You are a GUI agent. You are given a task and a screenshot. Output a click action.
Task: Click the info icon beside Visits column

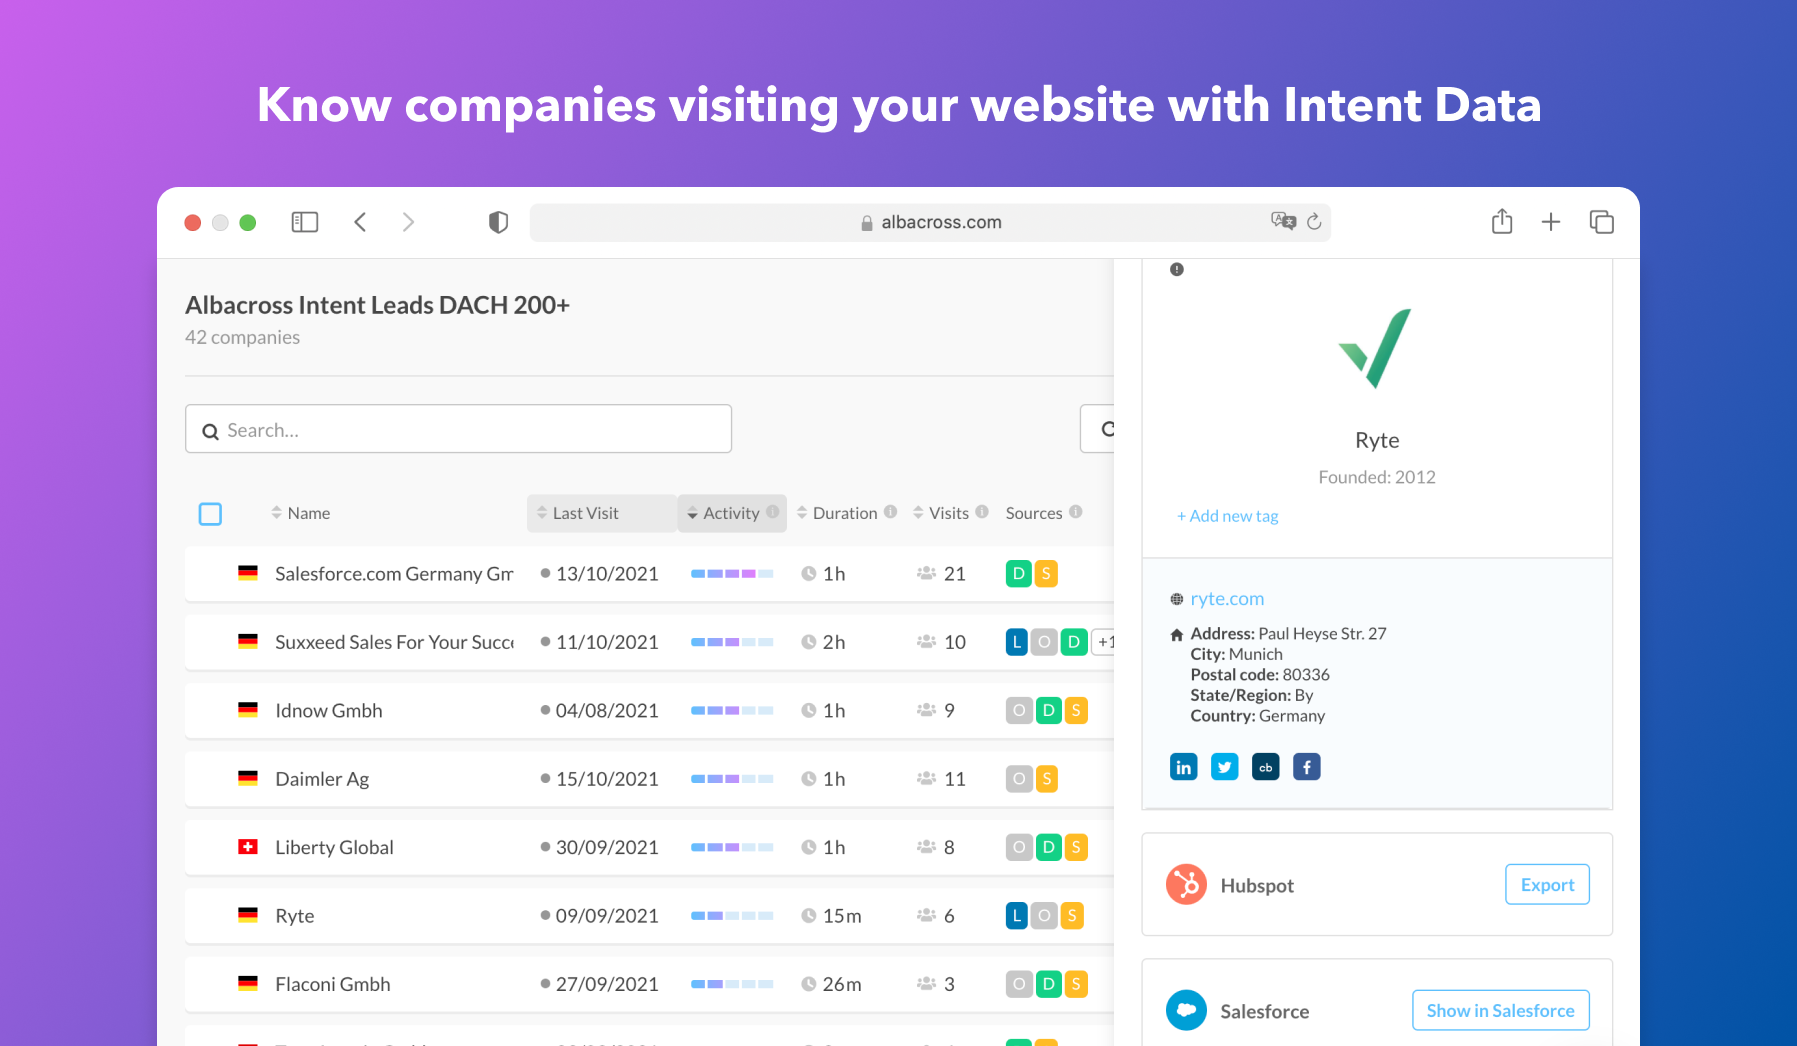coord(982,512)
